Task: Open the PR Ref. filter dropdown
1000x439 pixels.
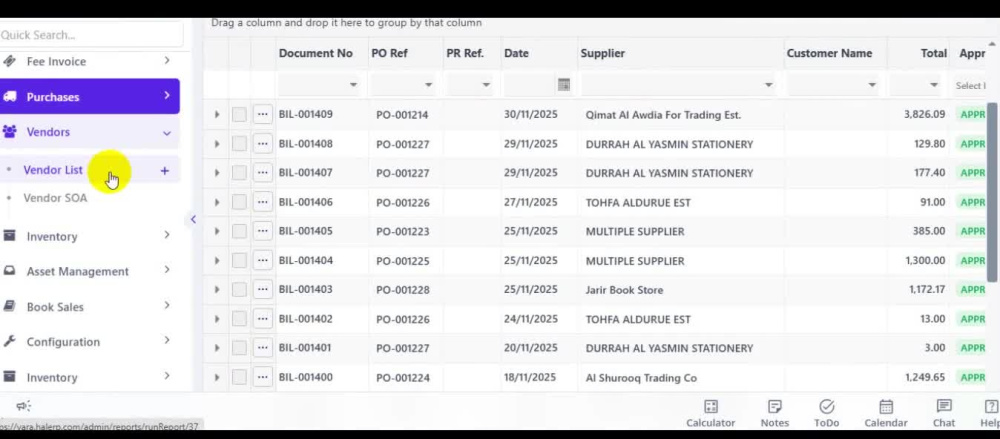Action: [486, 85]
